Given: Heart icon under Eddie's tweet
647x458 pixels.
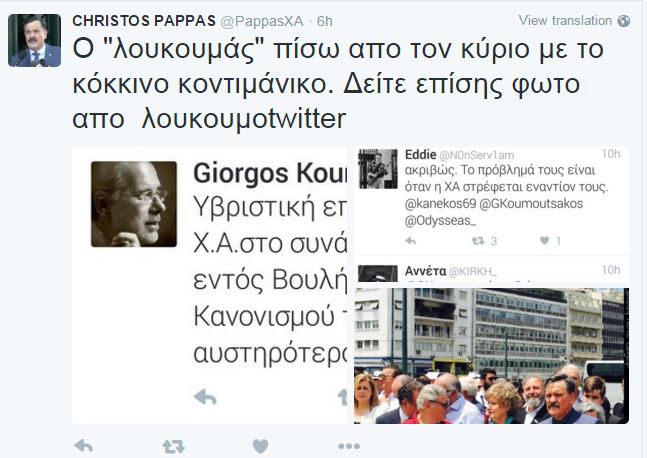Looking at the screenshot, I should [x=545, y=241].
